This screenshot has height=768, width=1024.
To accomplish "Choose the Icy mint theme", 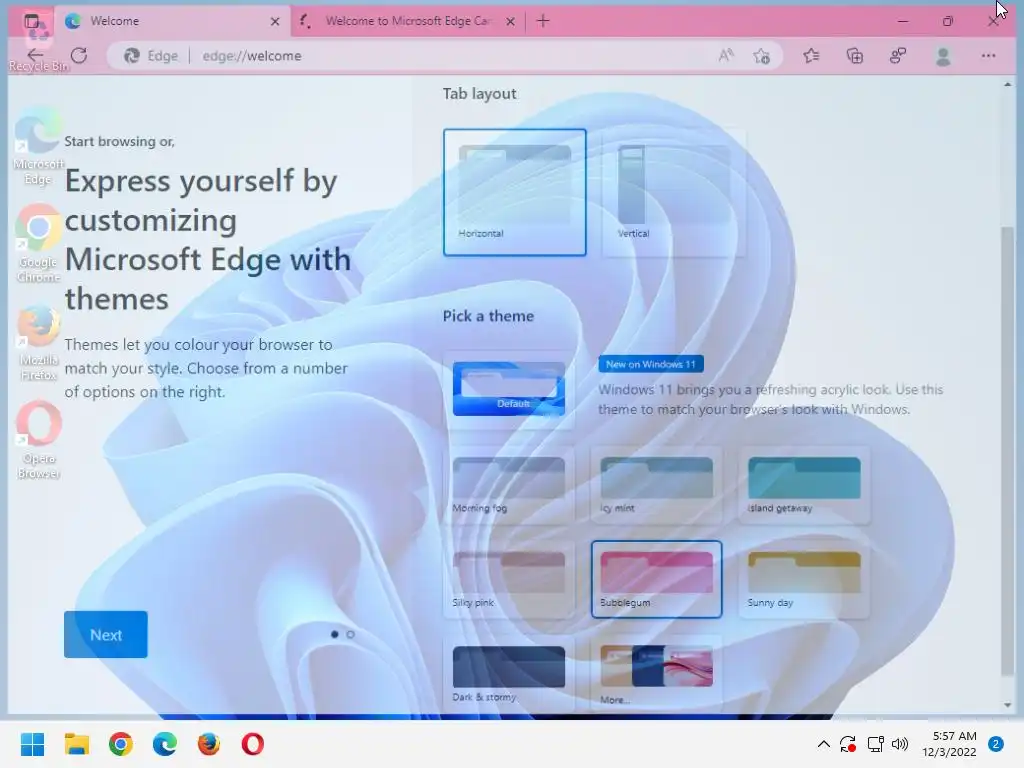I will pyautogui.click(x=656, y=485).
